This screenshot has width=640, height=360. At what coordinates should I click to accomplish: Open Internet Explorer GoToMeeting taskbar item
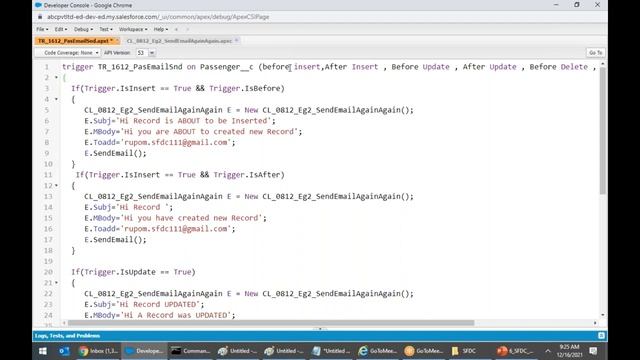[377, 351]
